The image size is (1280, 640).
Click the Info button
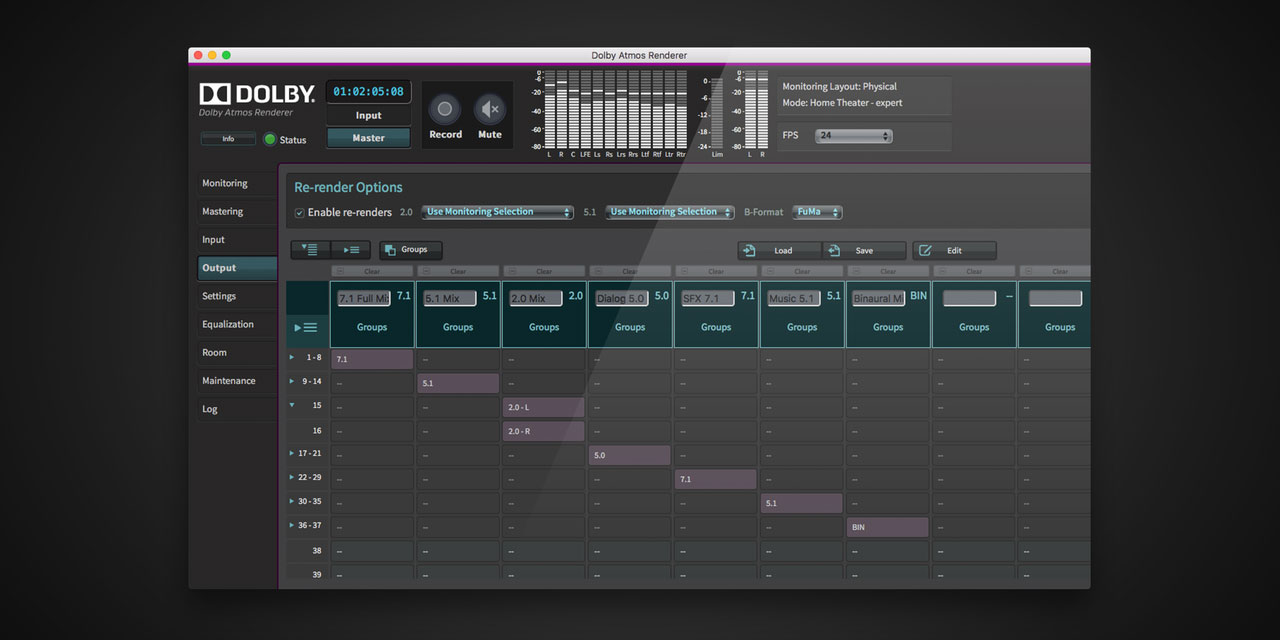pos(228,139)
